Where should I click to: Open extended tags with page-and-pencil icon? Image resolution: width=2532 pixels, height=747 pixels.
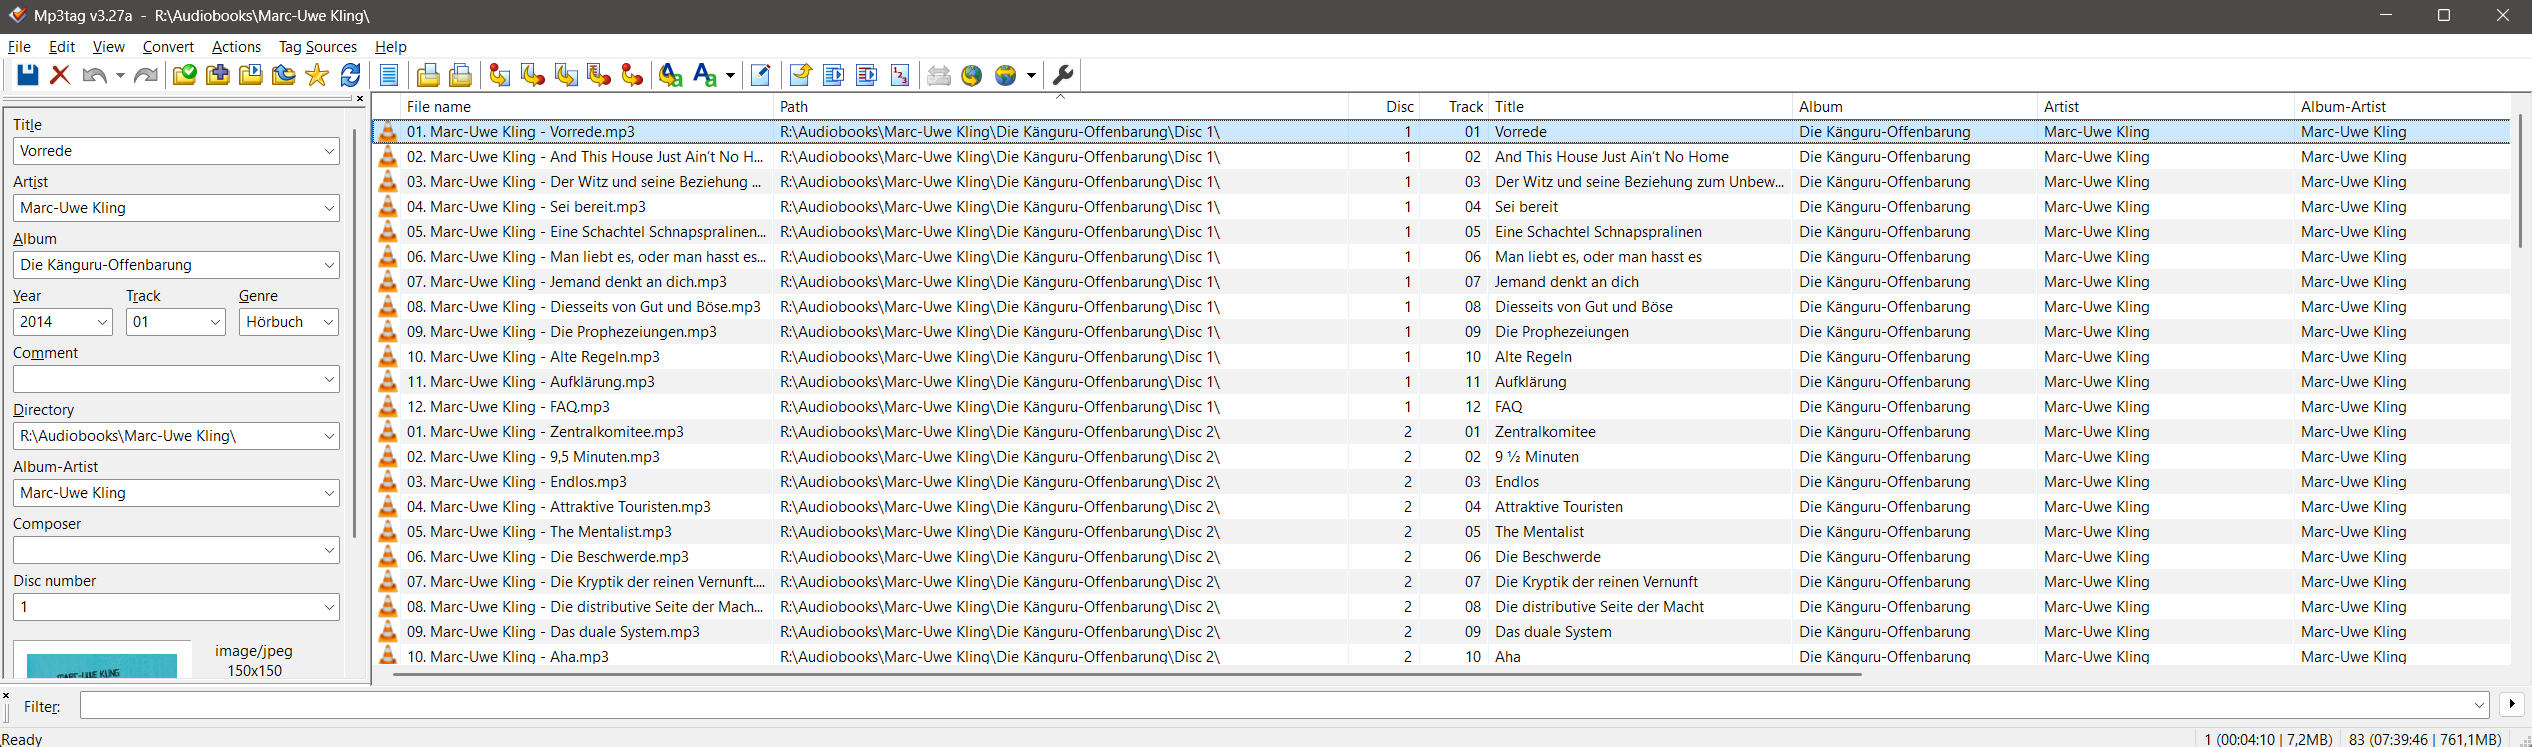[x=761, y=75]
